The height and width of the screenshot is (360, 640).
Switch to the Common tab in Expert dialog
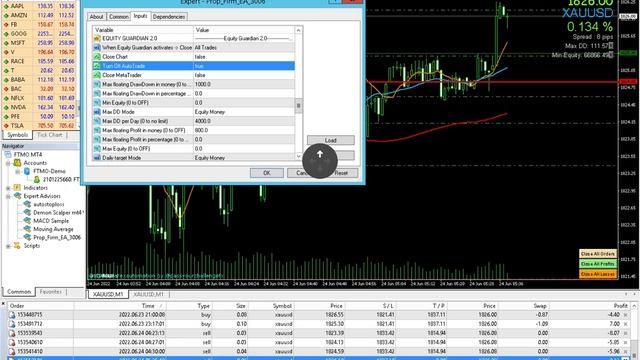tap(119, 17)
